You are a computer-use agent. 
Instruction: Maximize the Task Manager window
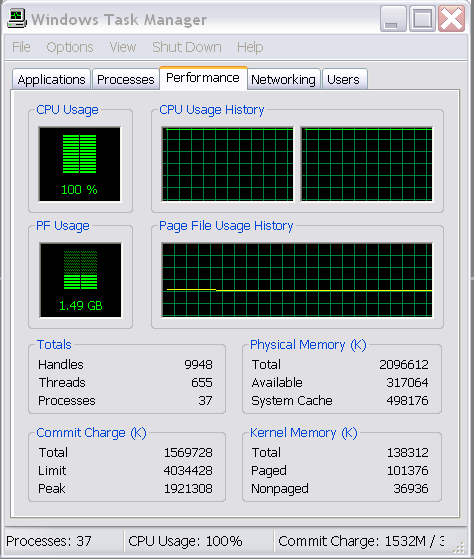coord(422,19)
